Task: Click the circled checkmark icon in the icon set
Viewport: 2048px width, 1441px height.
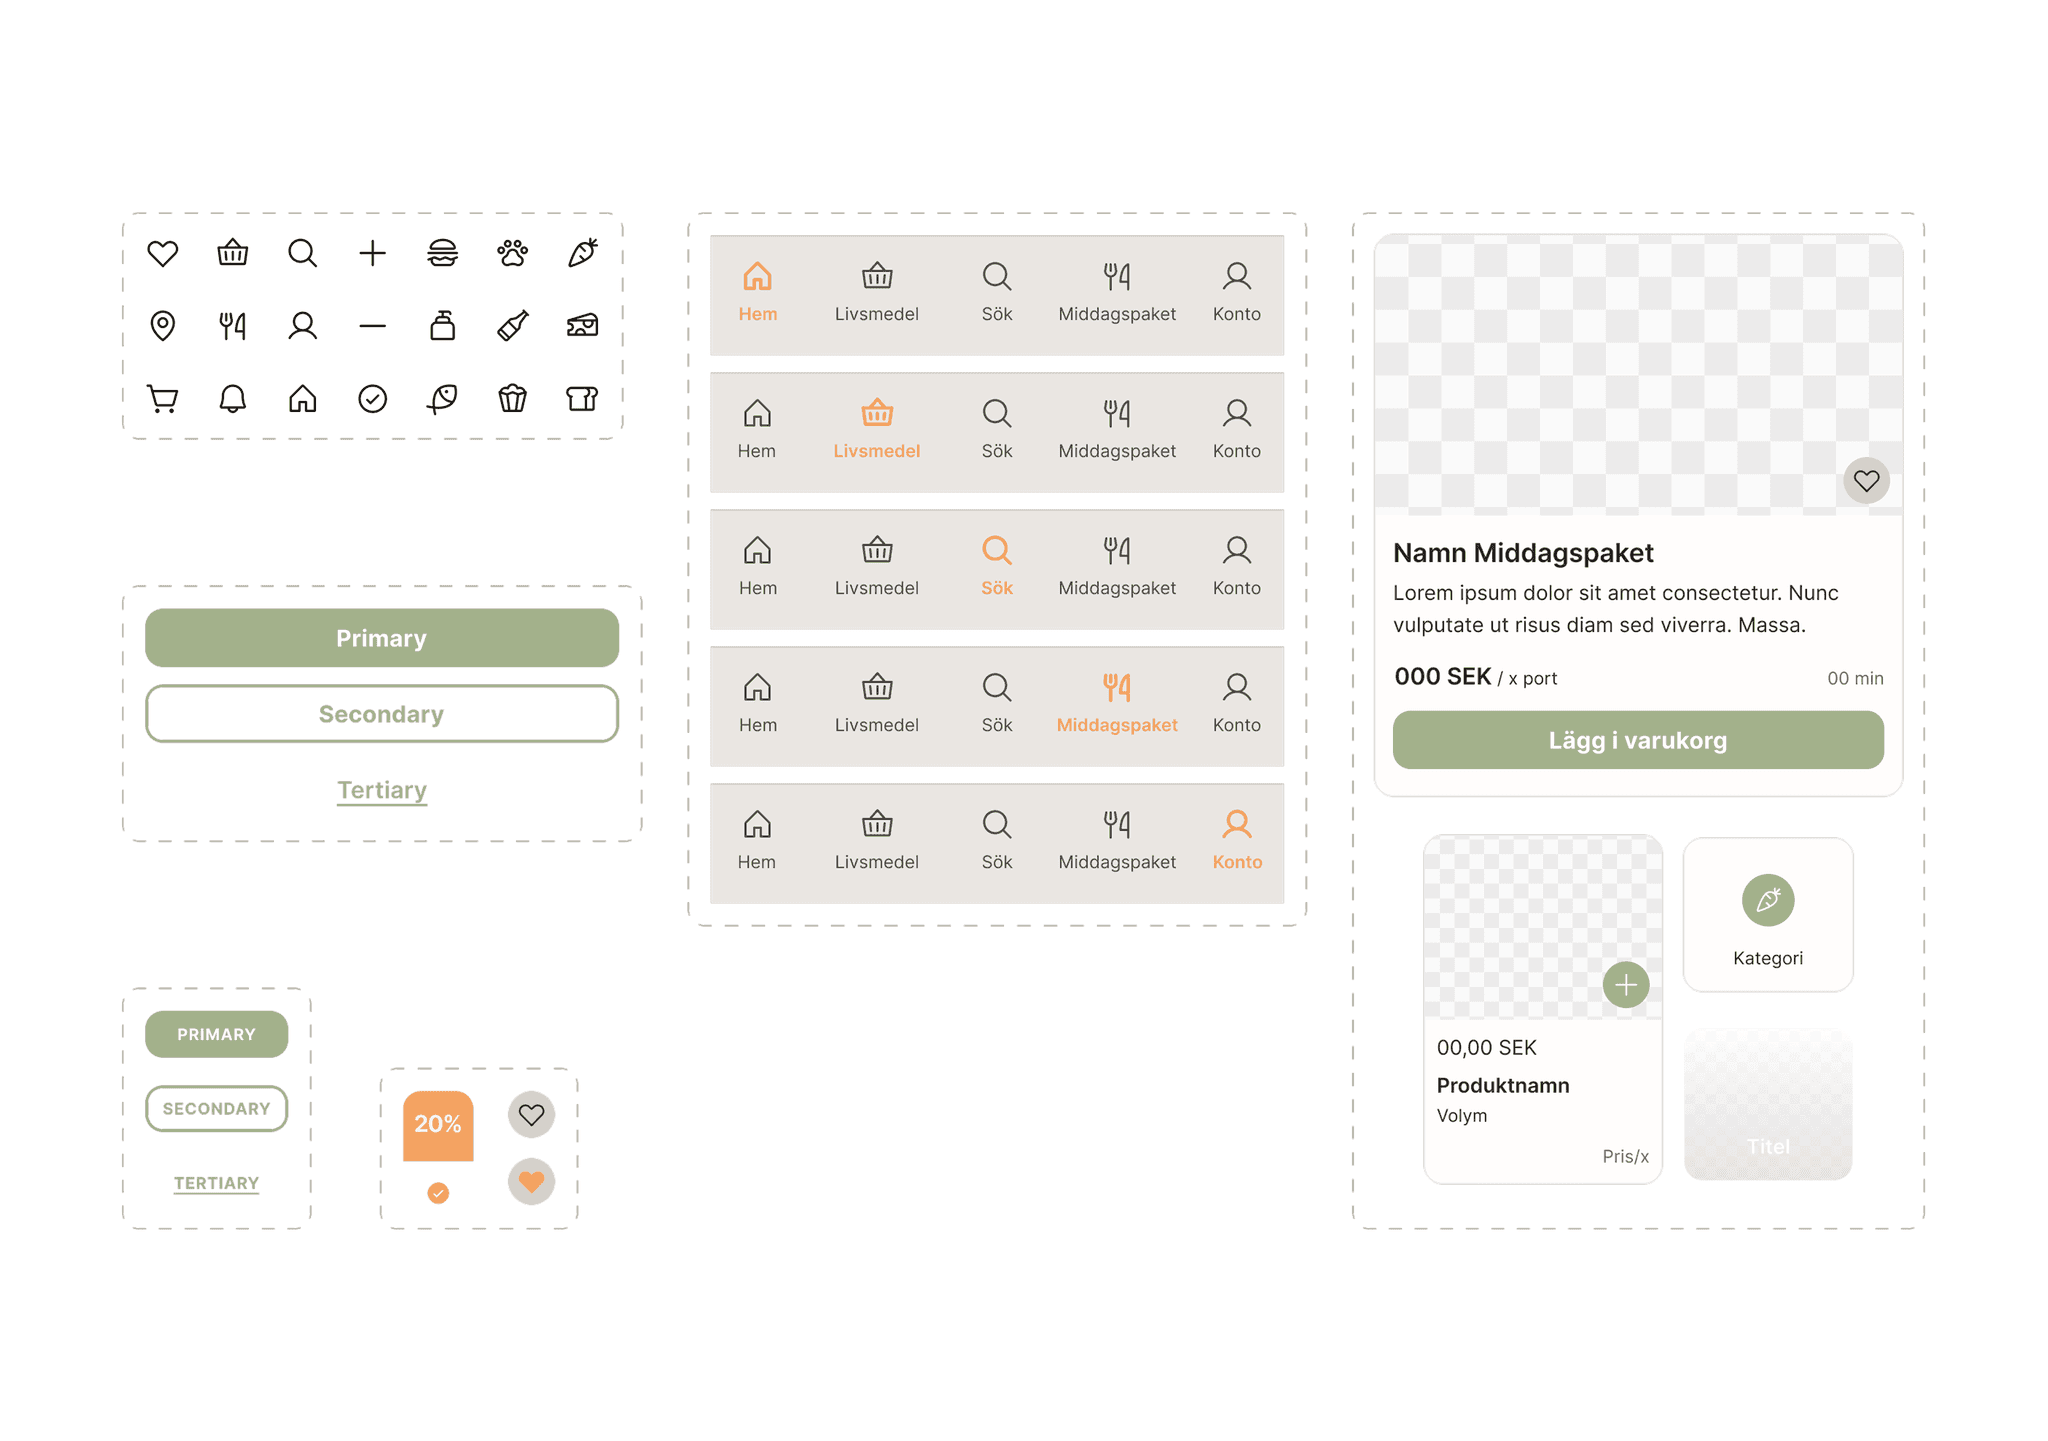Action: point(372,399)
